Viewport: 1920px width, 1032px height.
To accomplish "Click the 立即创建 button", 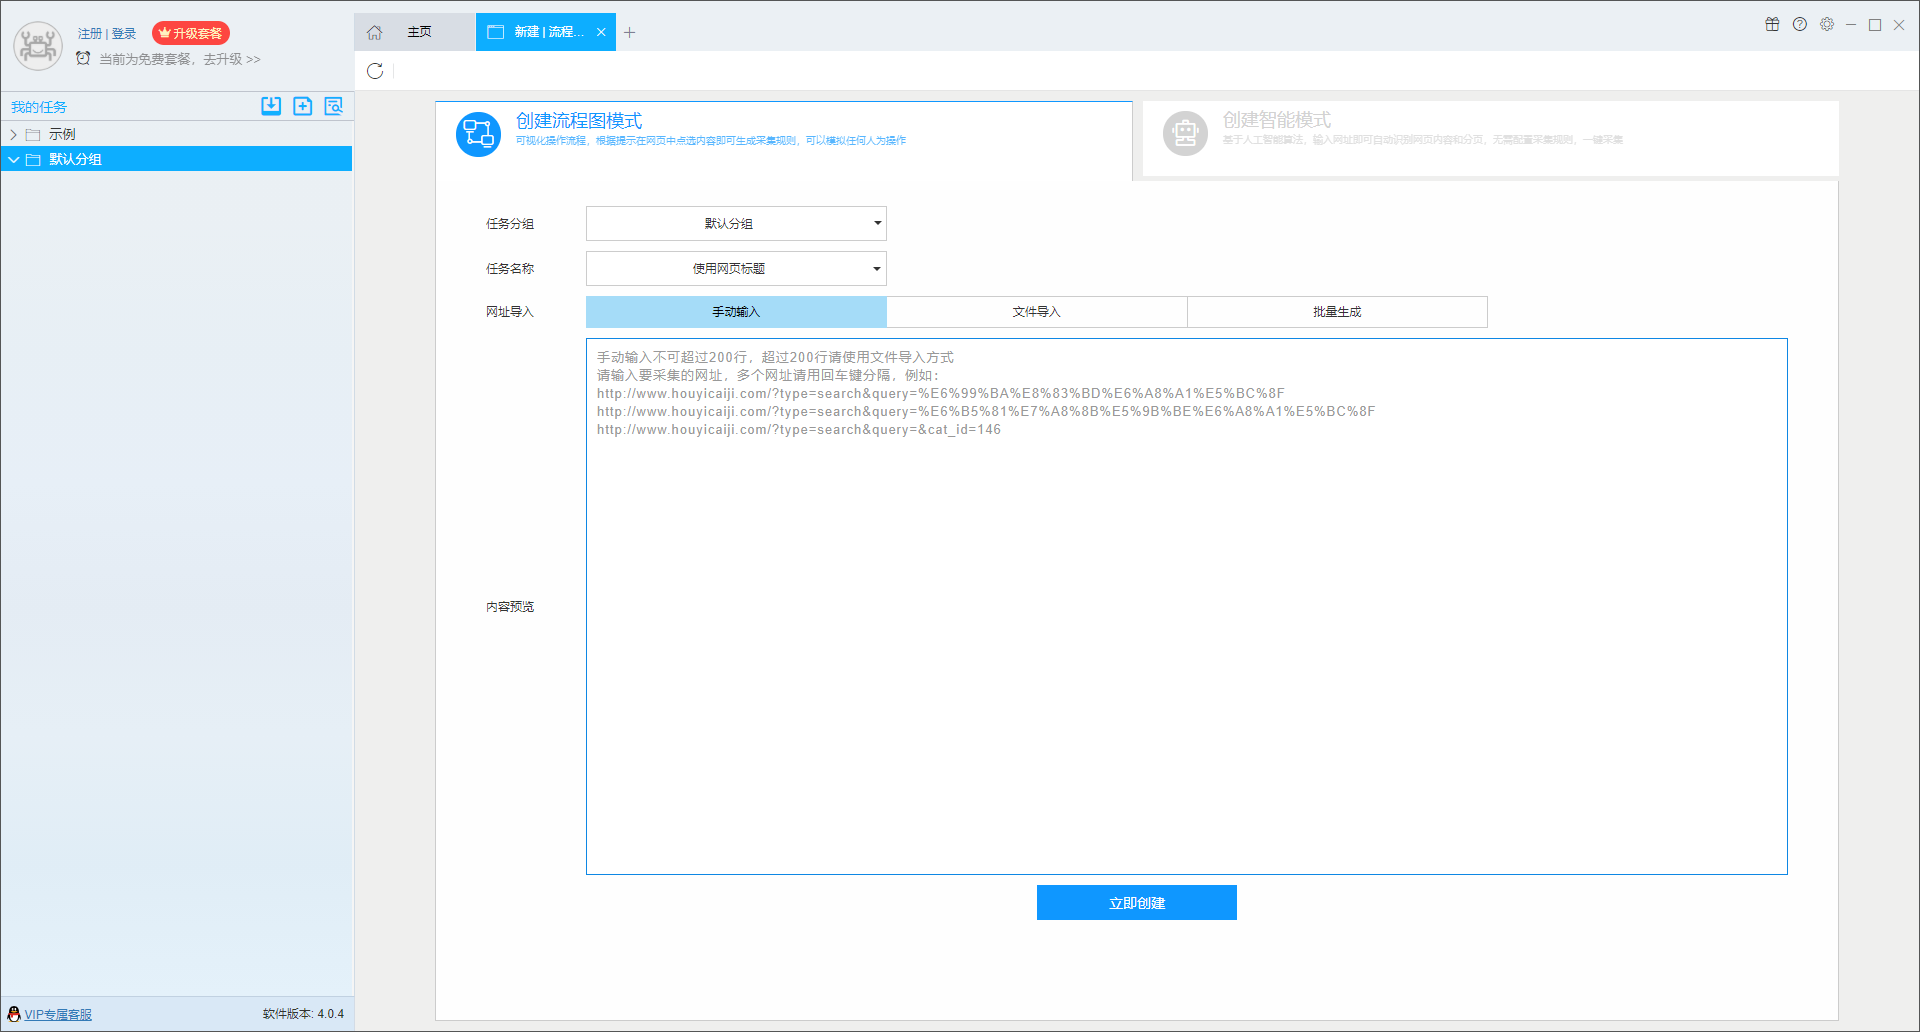I will coord(1136,902).
